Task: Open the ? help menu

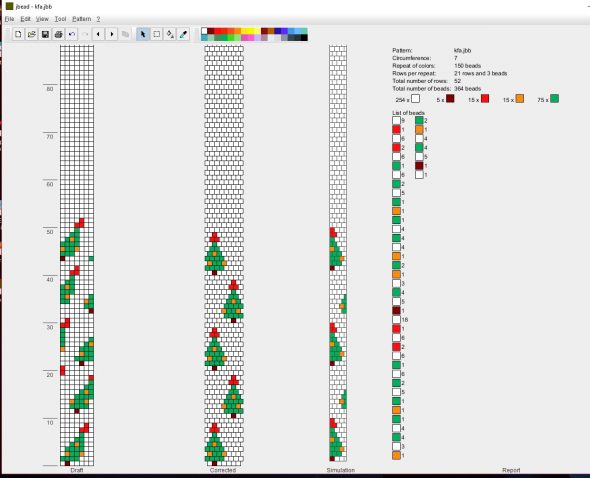Action: tap(98, 19)
